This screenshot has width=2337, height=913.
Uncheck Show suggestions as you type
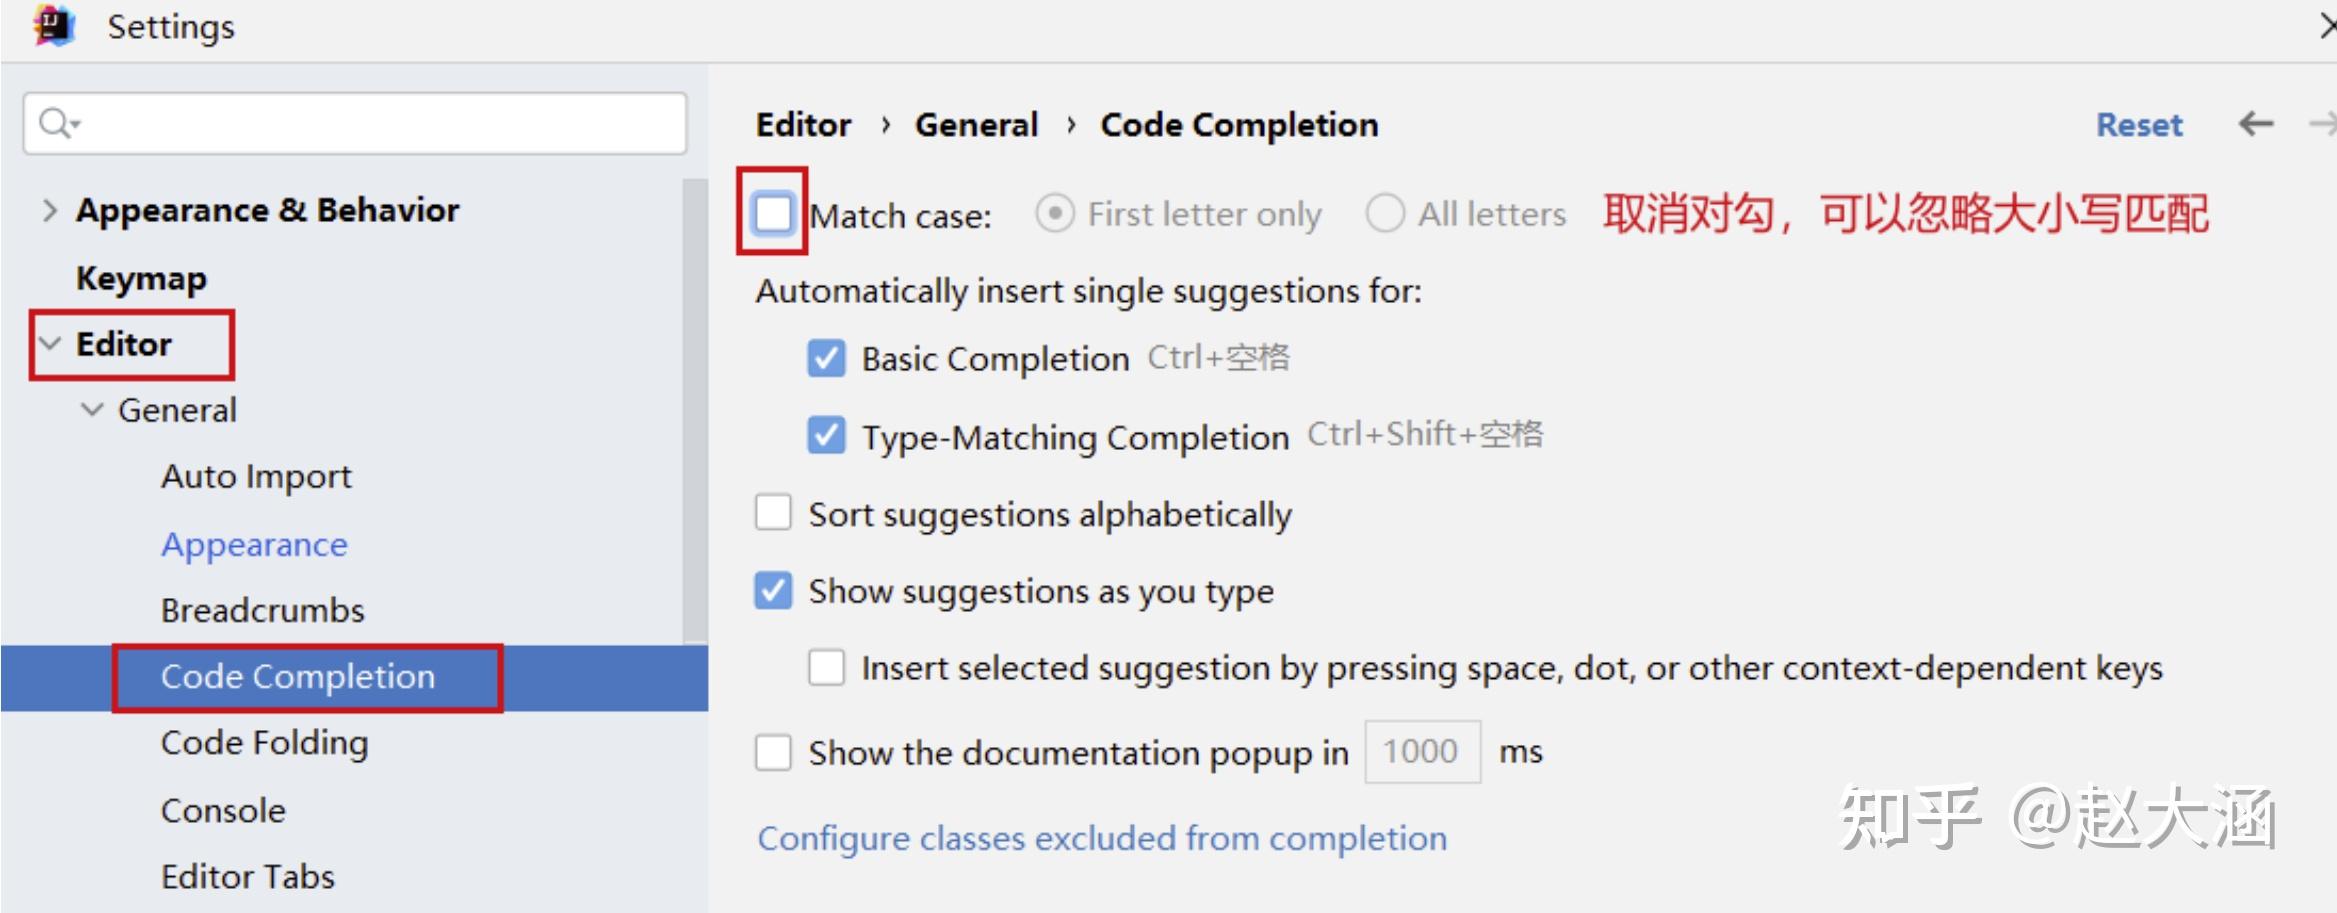(x=773, y=591)
